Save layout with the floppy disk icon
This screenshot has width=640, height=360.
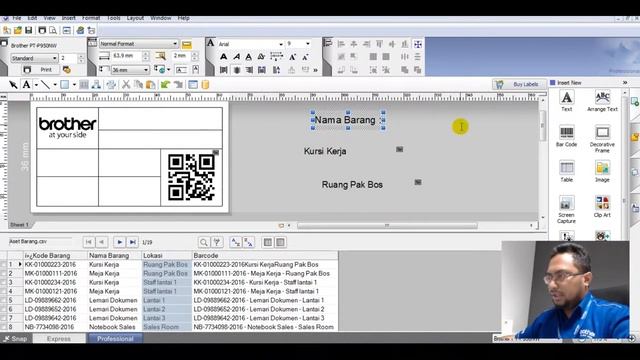28,30
